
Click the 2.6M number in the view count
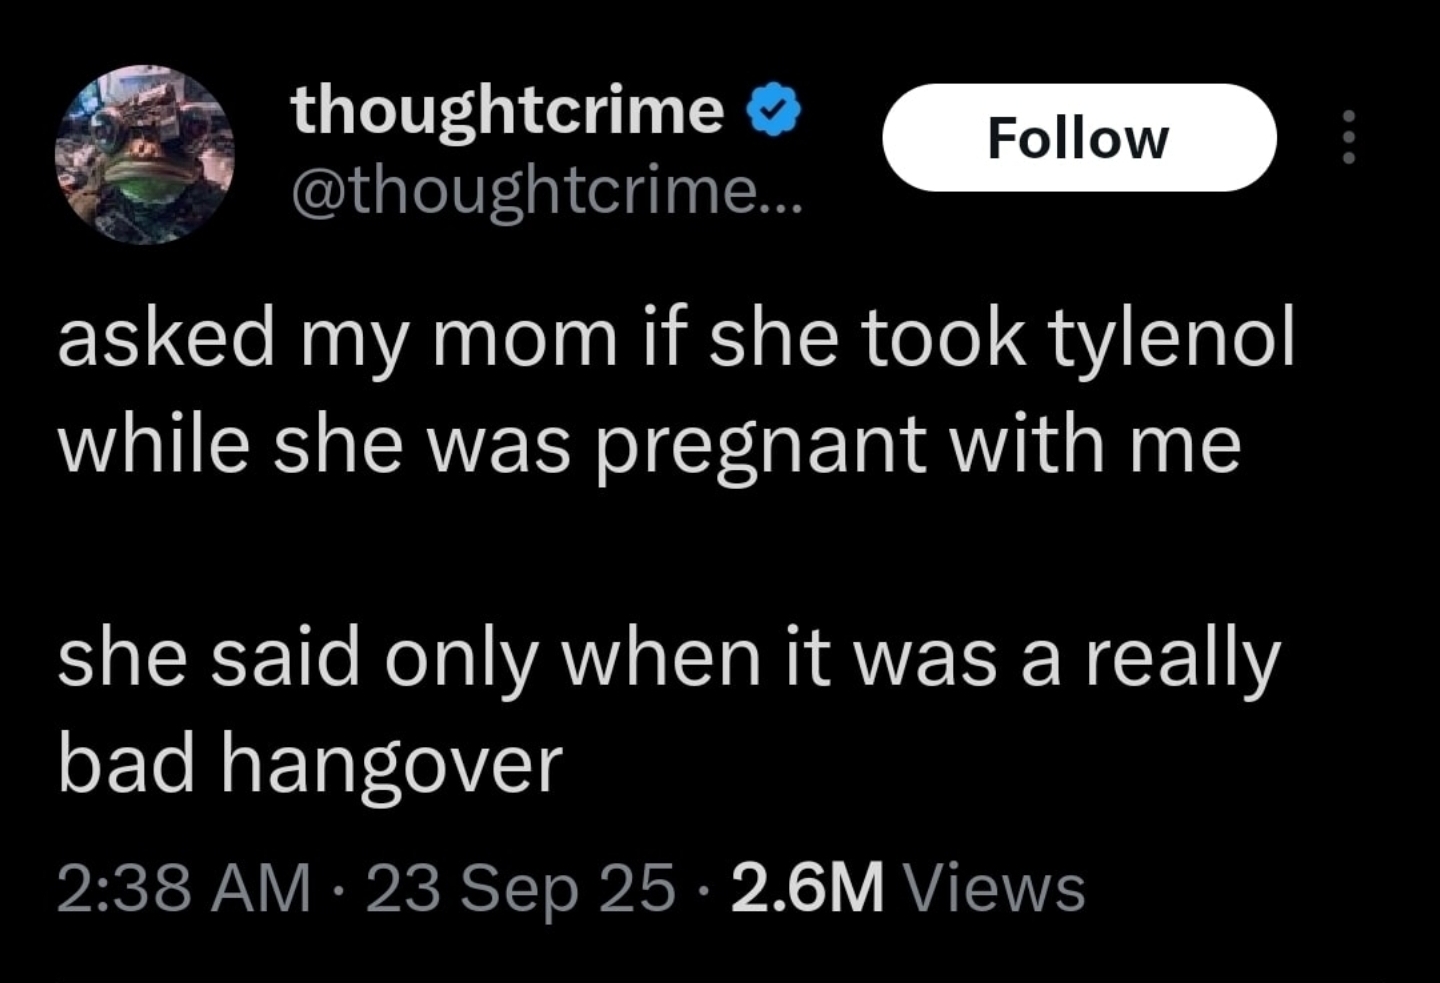[807, 888]
